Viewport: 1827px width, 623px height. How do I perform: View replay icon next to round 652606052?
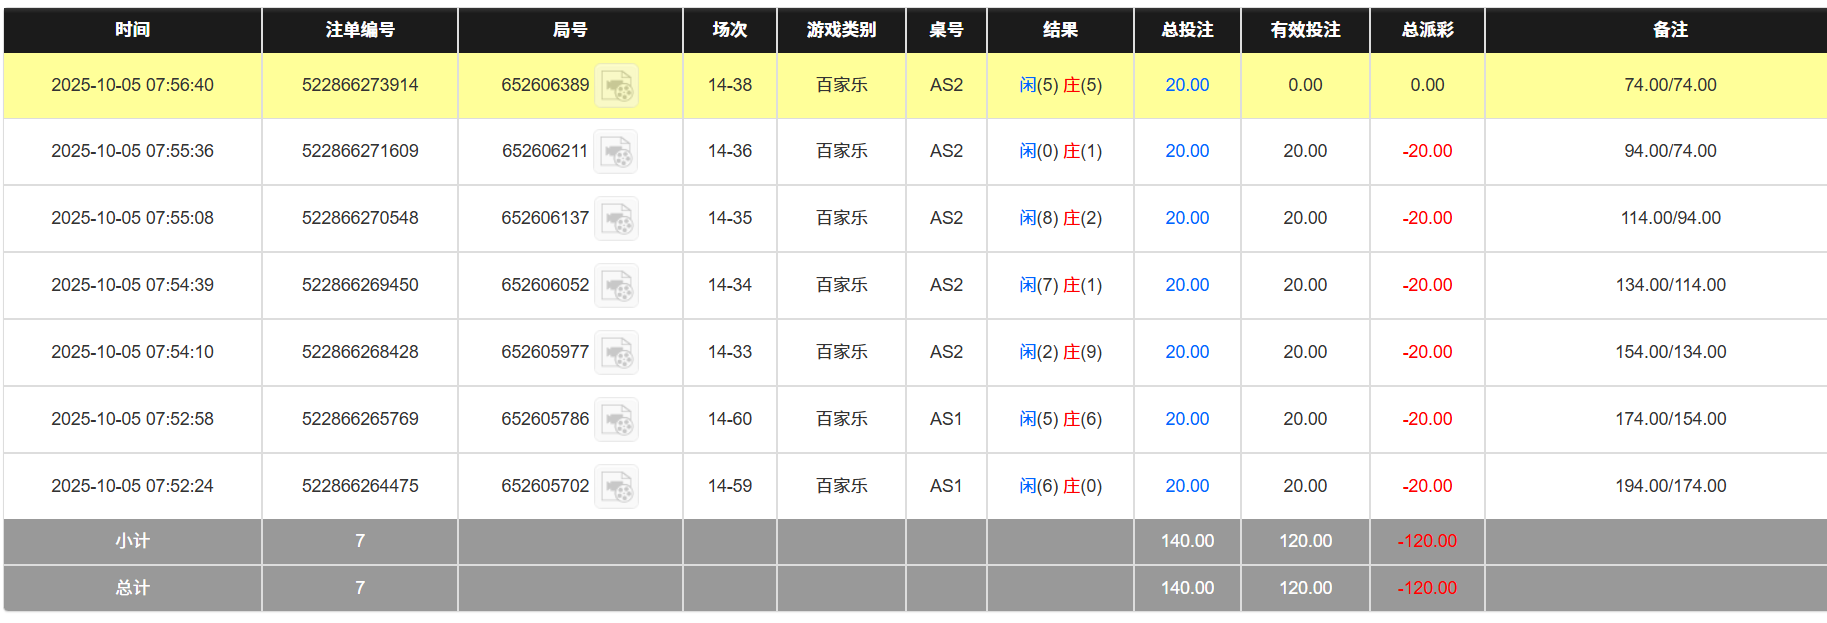pyautogui.click(x=617, y=286)
